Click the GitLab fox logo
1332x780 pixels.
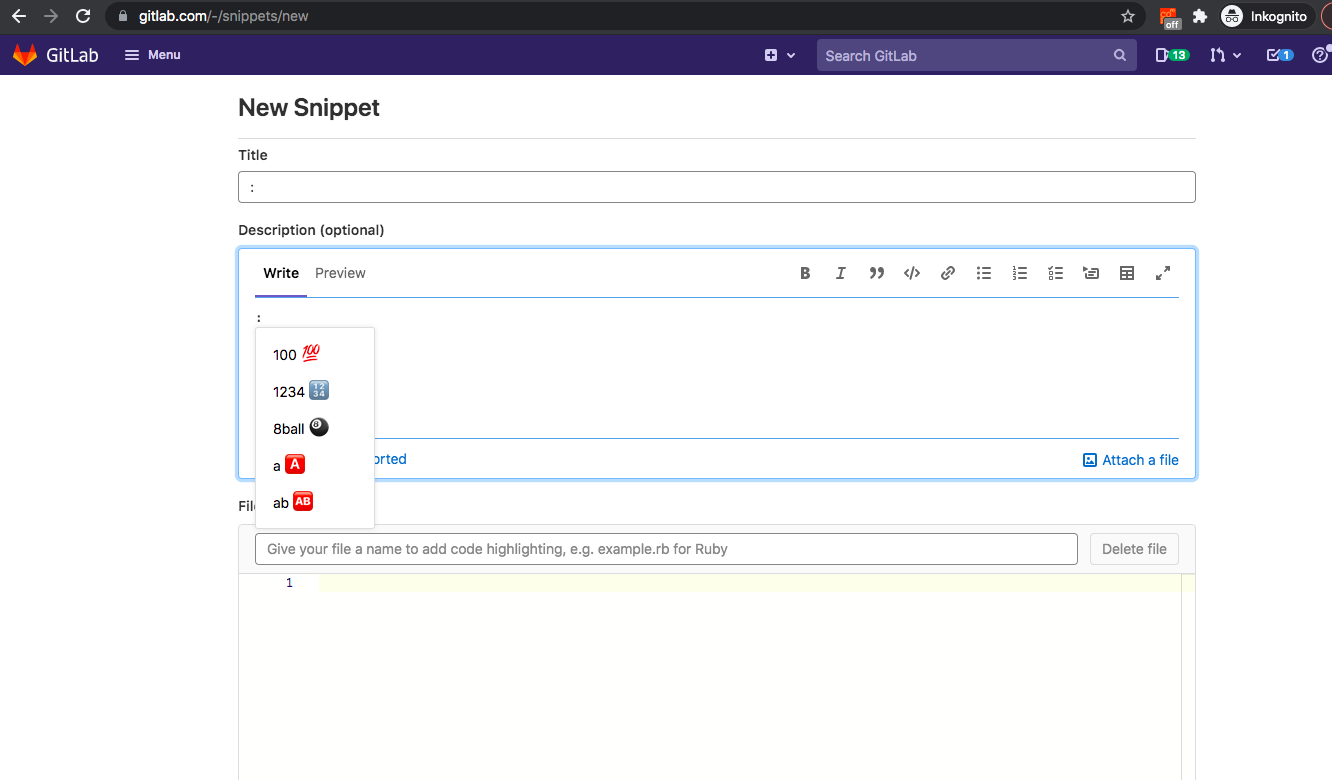coord(25,55)
